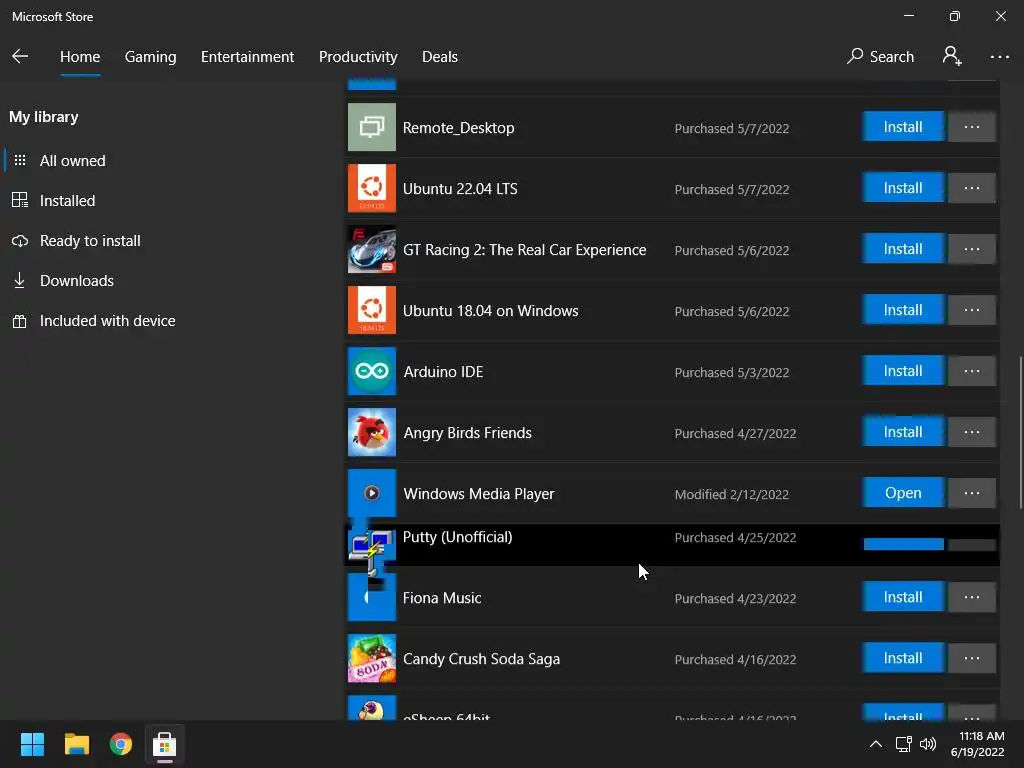
Task: Install Fiona Music
Action: point(903,597)
